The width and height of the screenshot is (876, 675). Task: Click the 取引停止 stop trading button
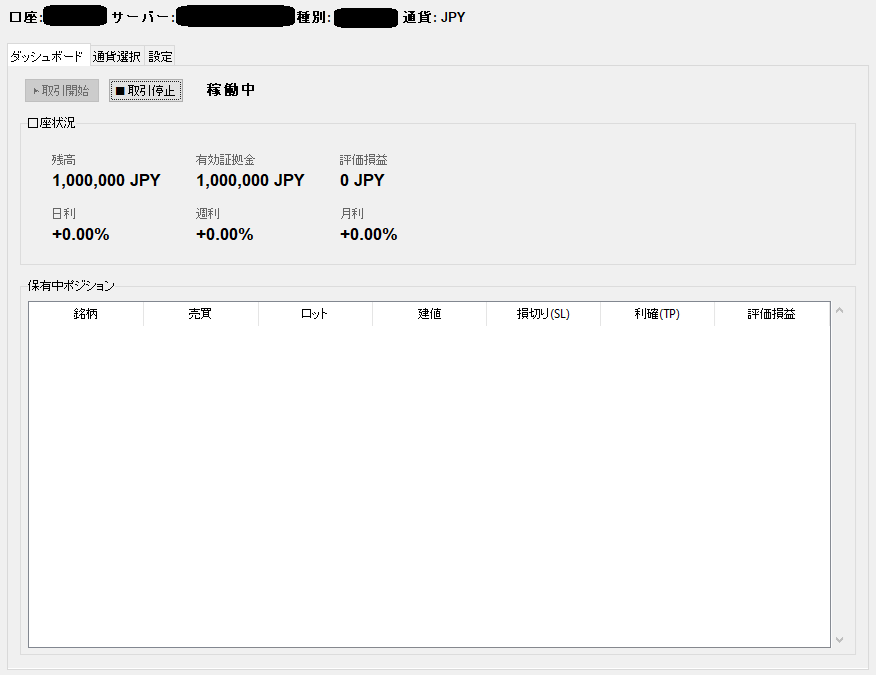coord(146,91)
